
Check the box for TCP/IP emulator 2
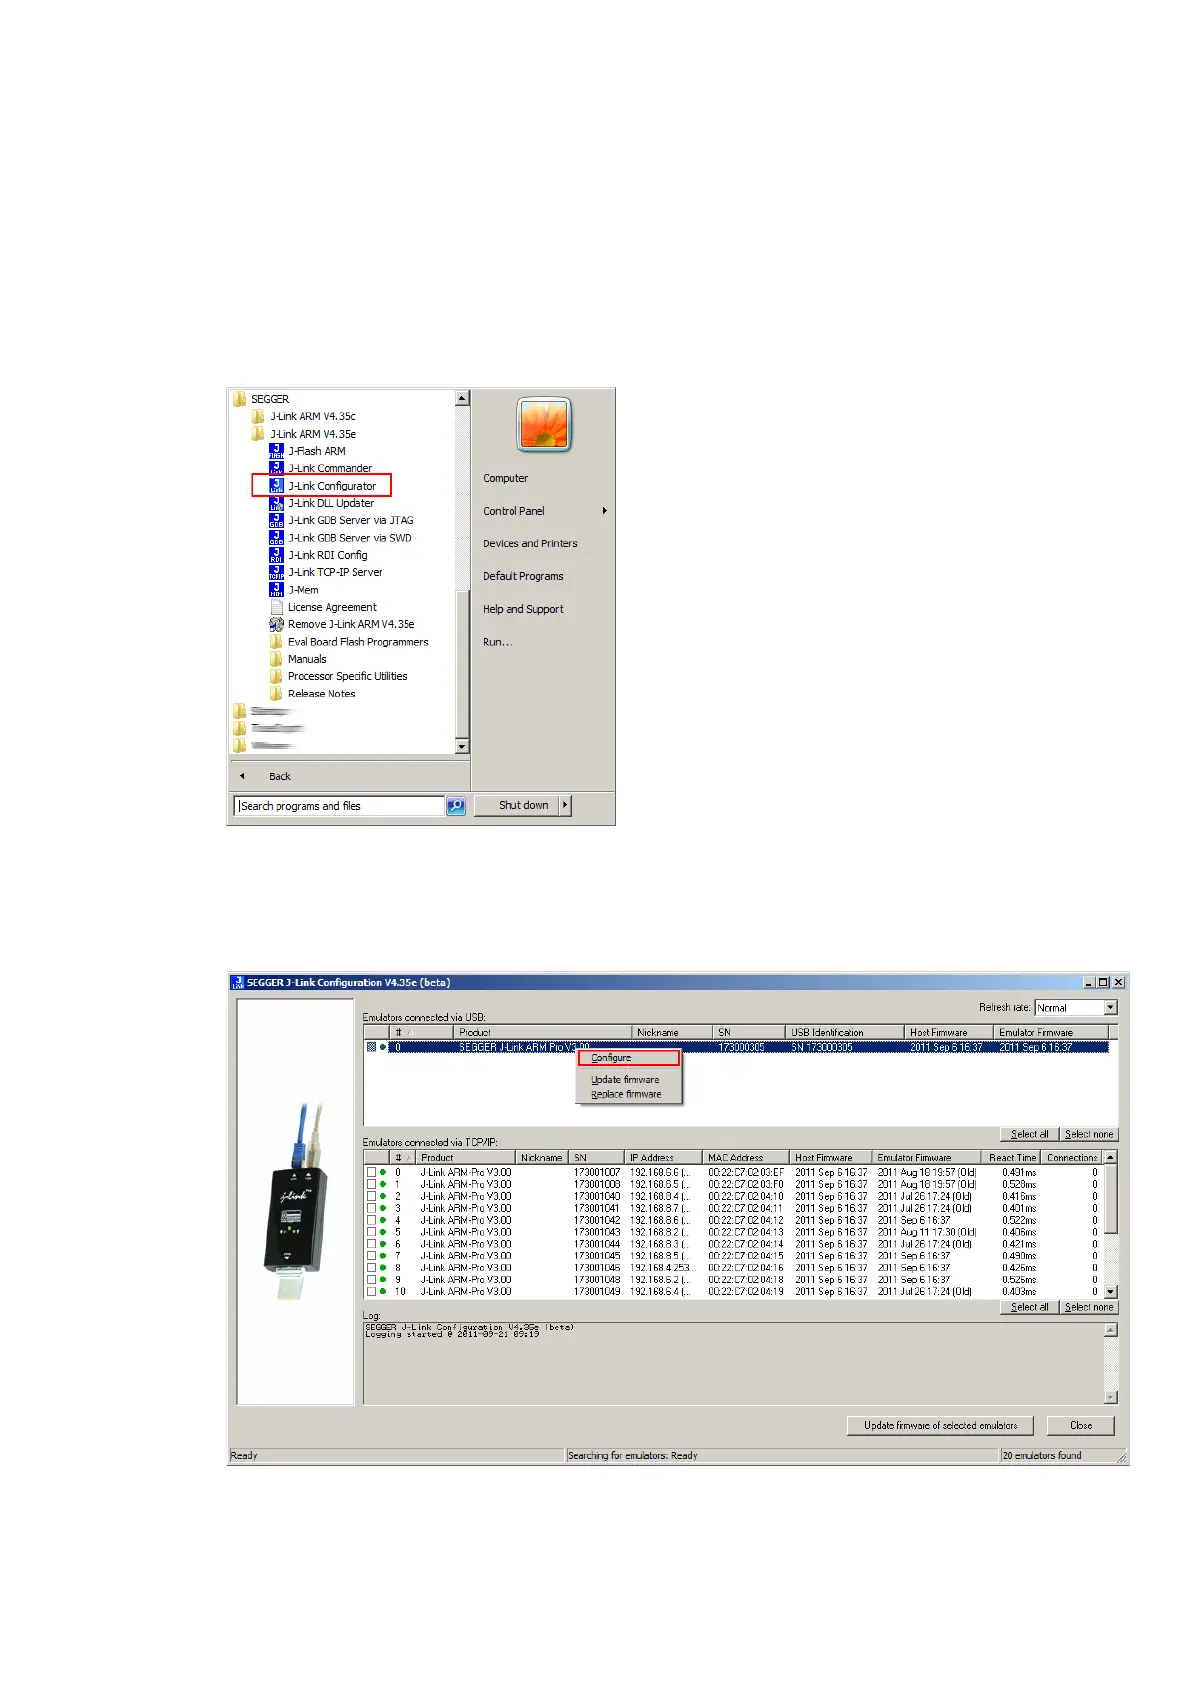tap(371, 1196)
